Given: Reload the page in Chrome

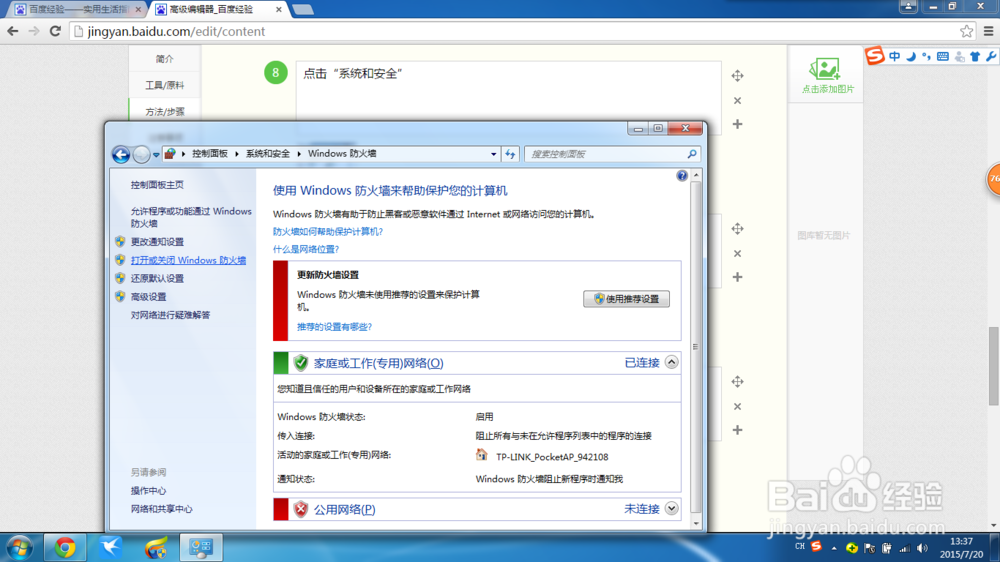Looking at the screenshot, I should pyautogui.click(x=55, y=31).
